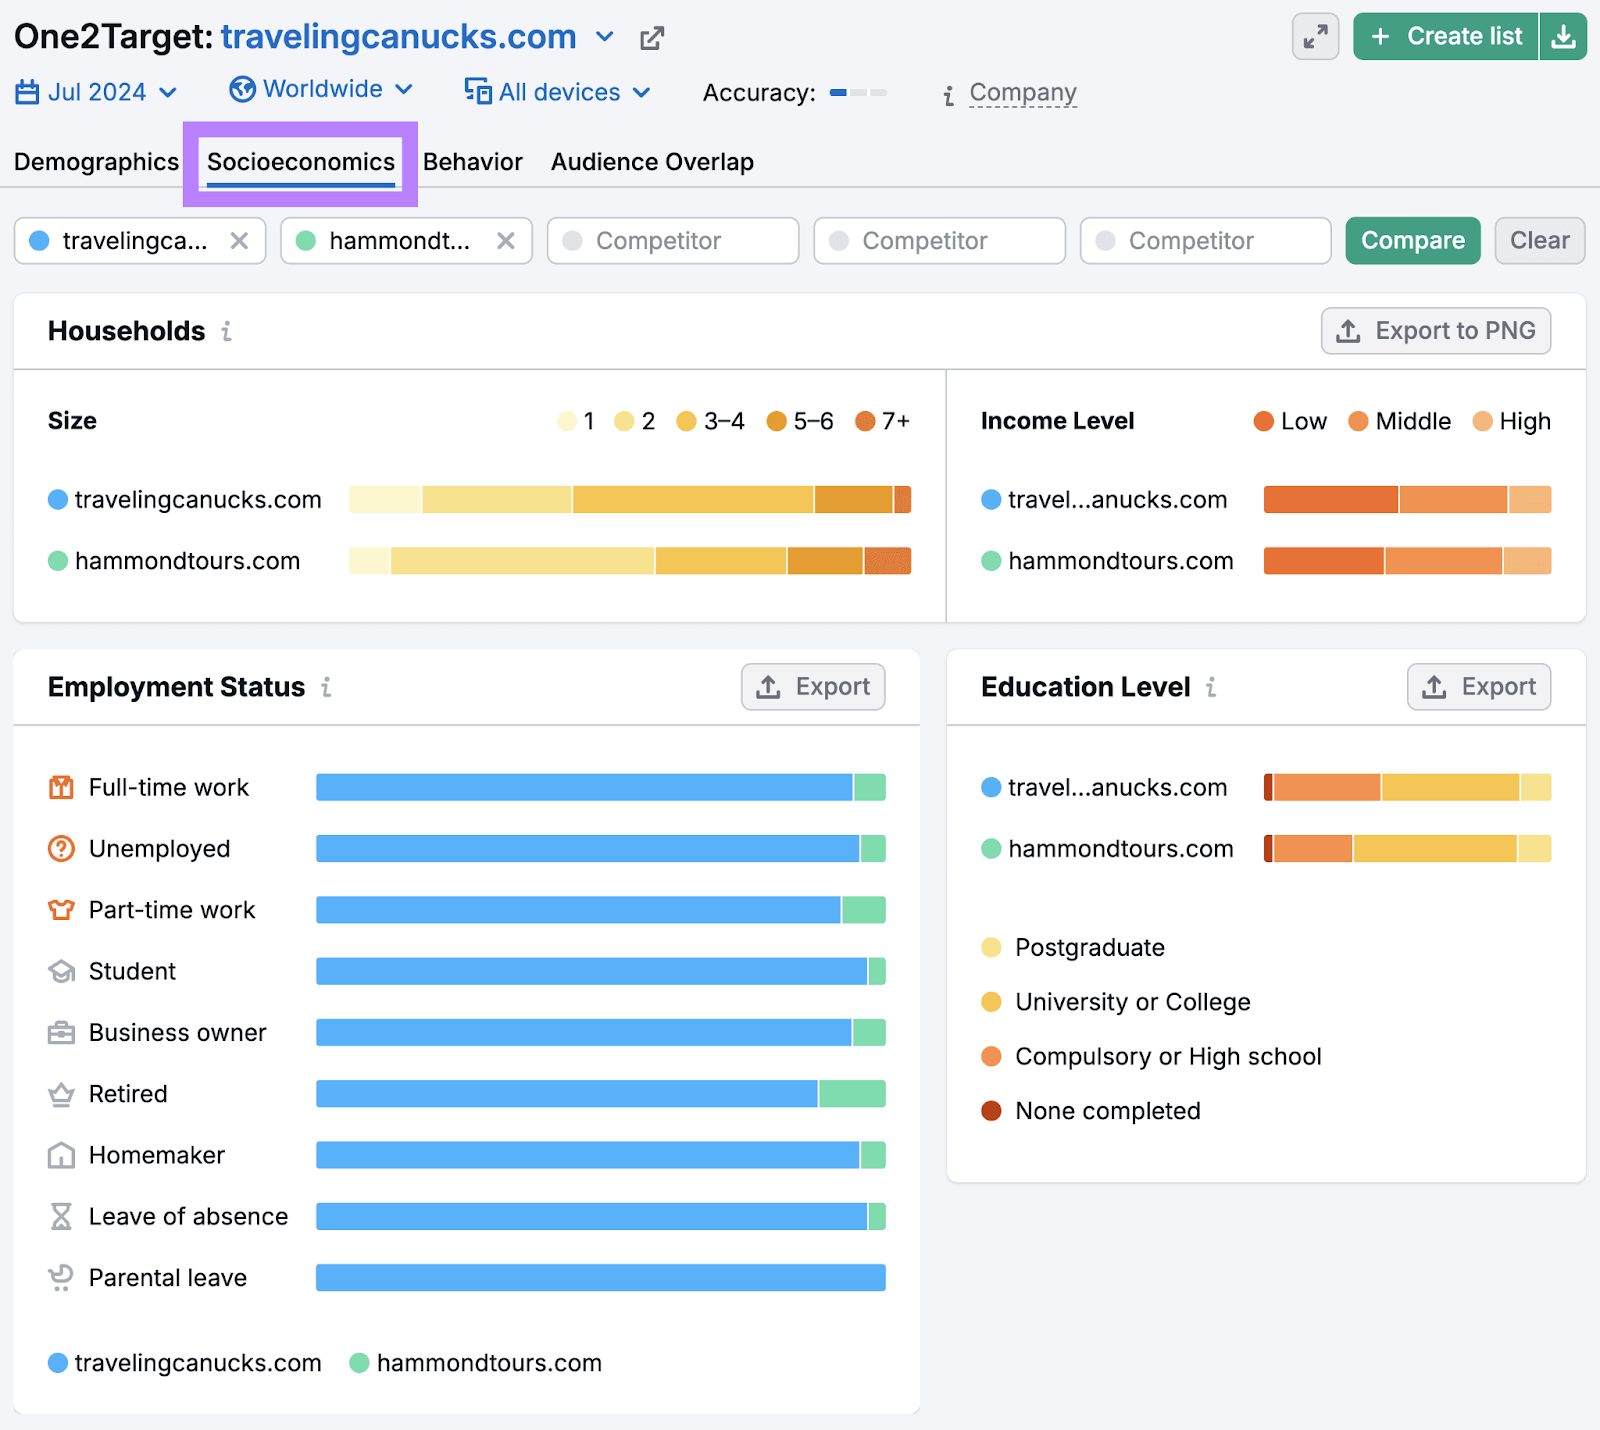Toggle the University or College legend item
The height and width of the screenshot is (1430, 1600).
1117,1002
